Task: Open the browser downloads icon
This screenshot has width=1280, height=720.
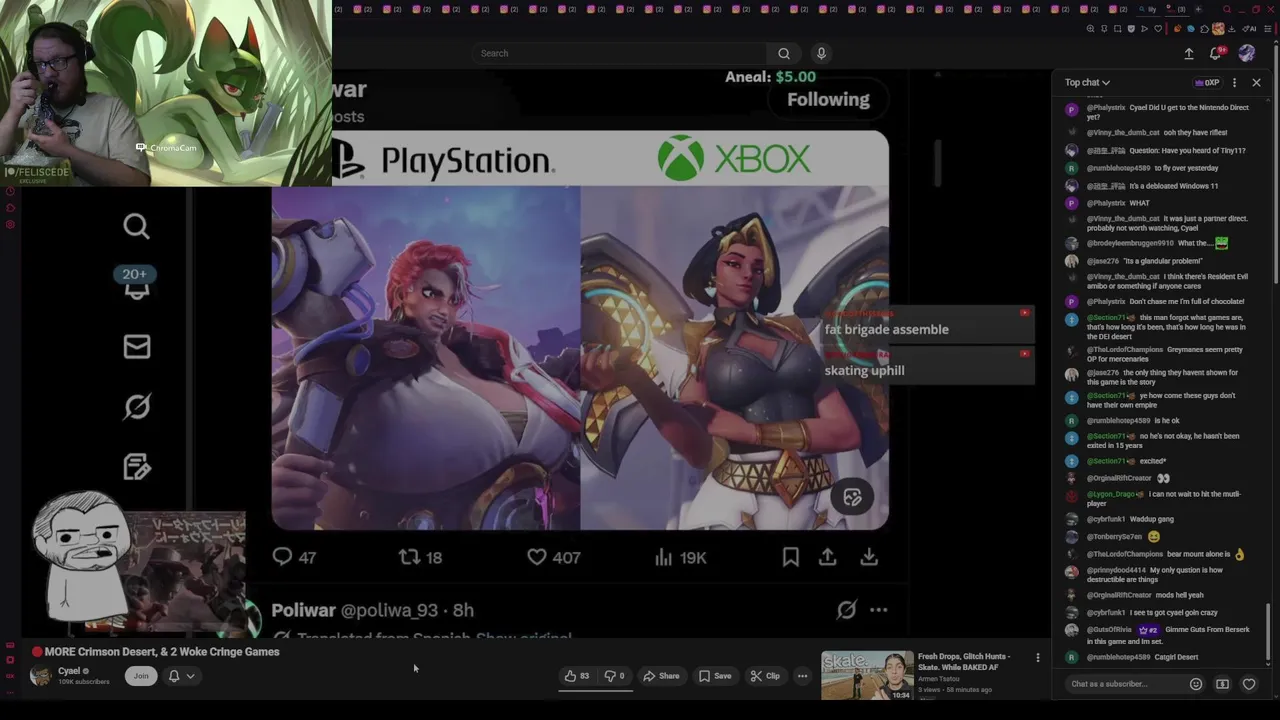Action: coord(1231,29)
